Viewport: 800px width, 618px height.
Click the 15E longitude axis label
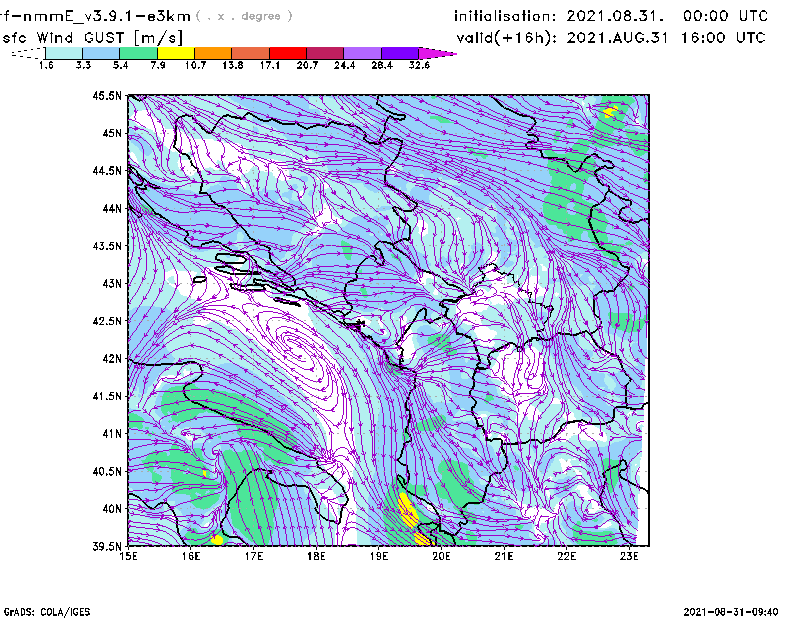click(128, 556)
